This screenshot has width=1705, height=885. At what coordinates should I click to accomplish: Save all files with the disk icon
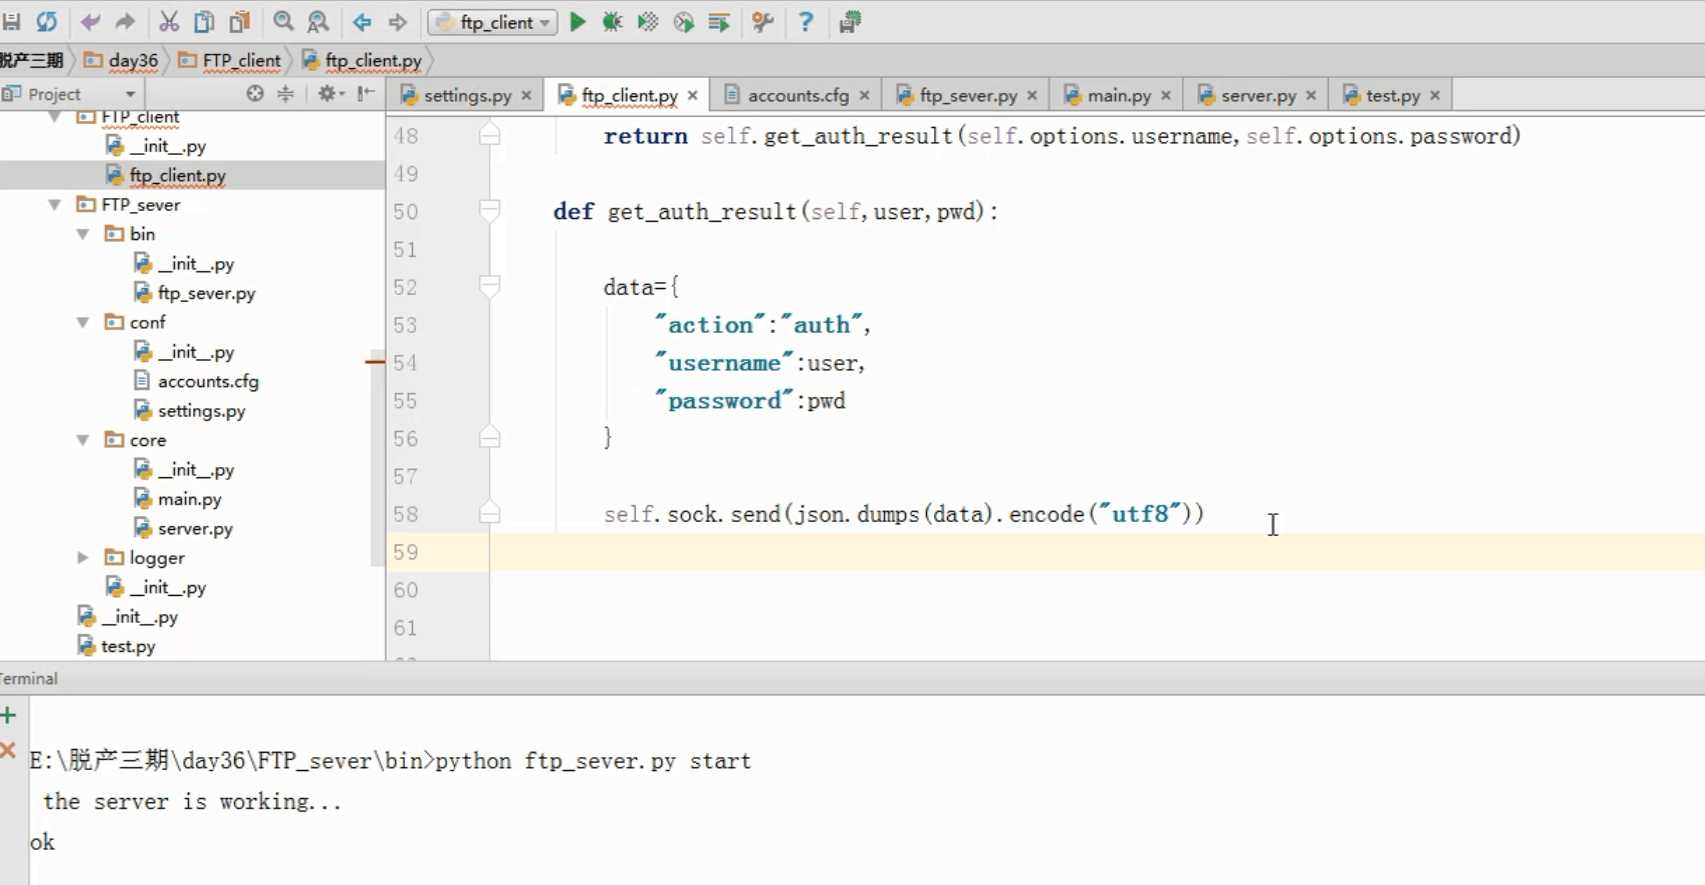pyautogui.click(x=12, y=21)
